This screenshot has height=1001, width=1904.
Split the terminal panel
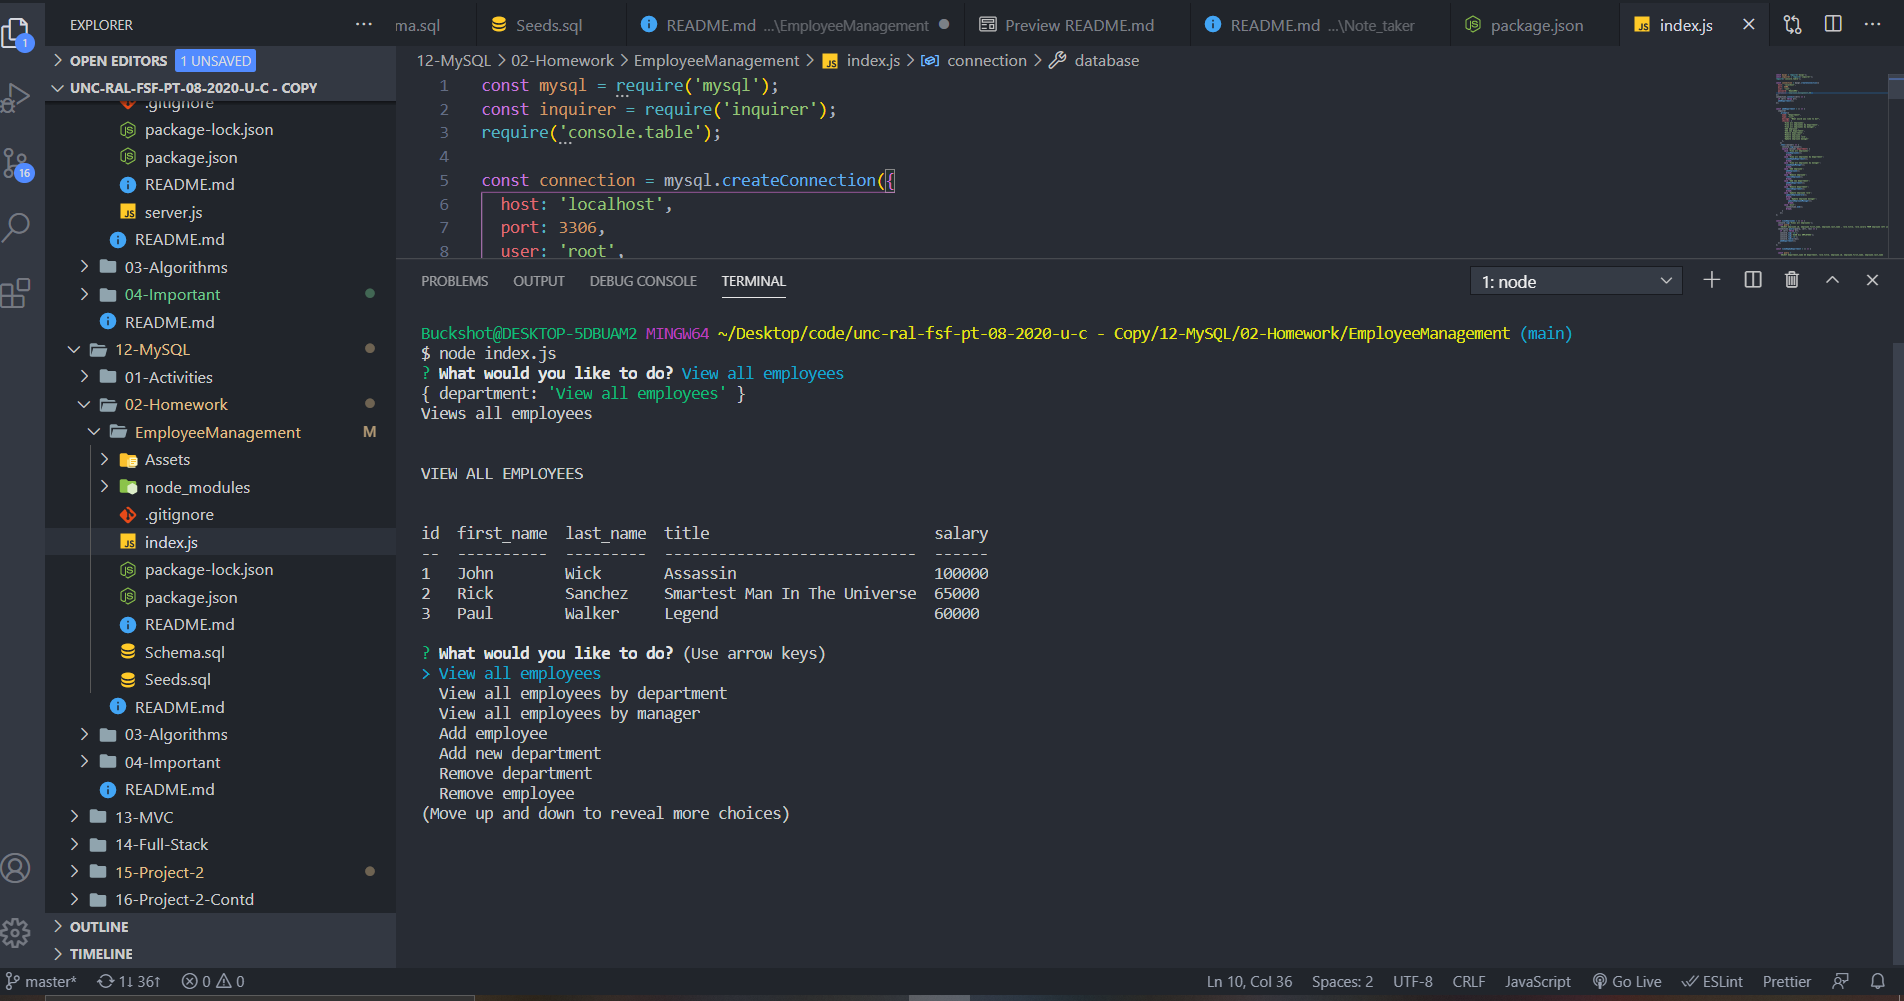[1753, 280]
